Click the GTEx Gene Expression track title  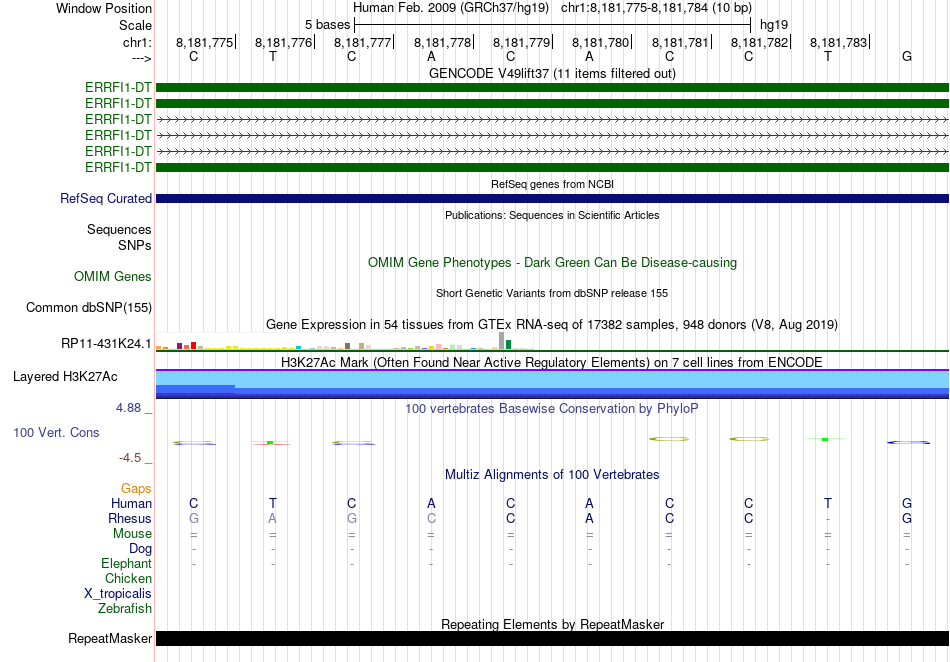click(552, 325)
